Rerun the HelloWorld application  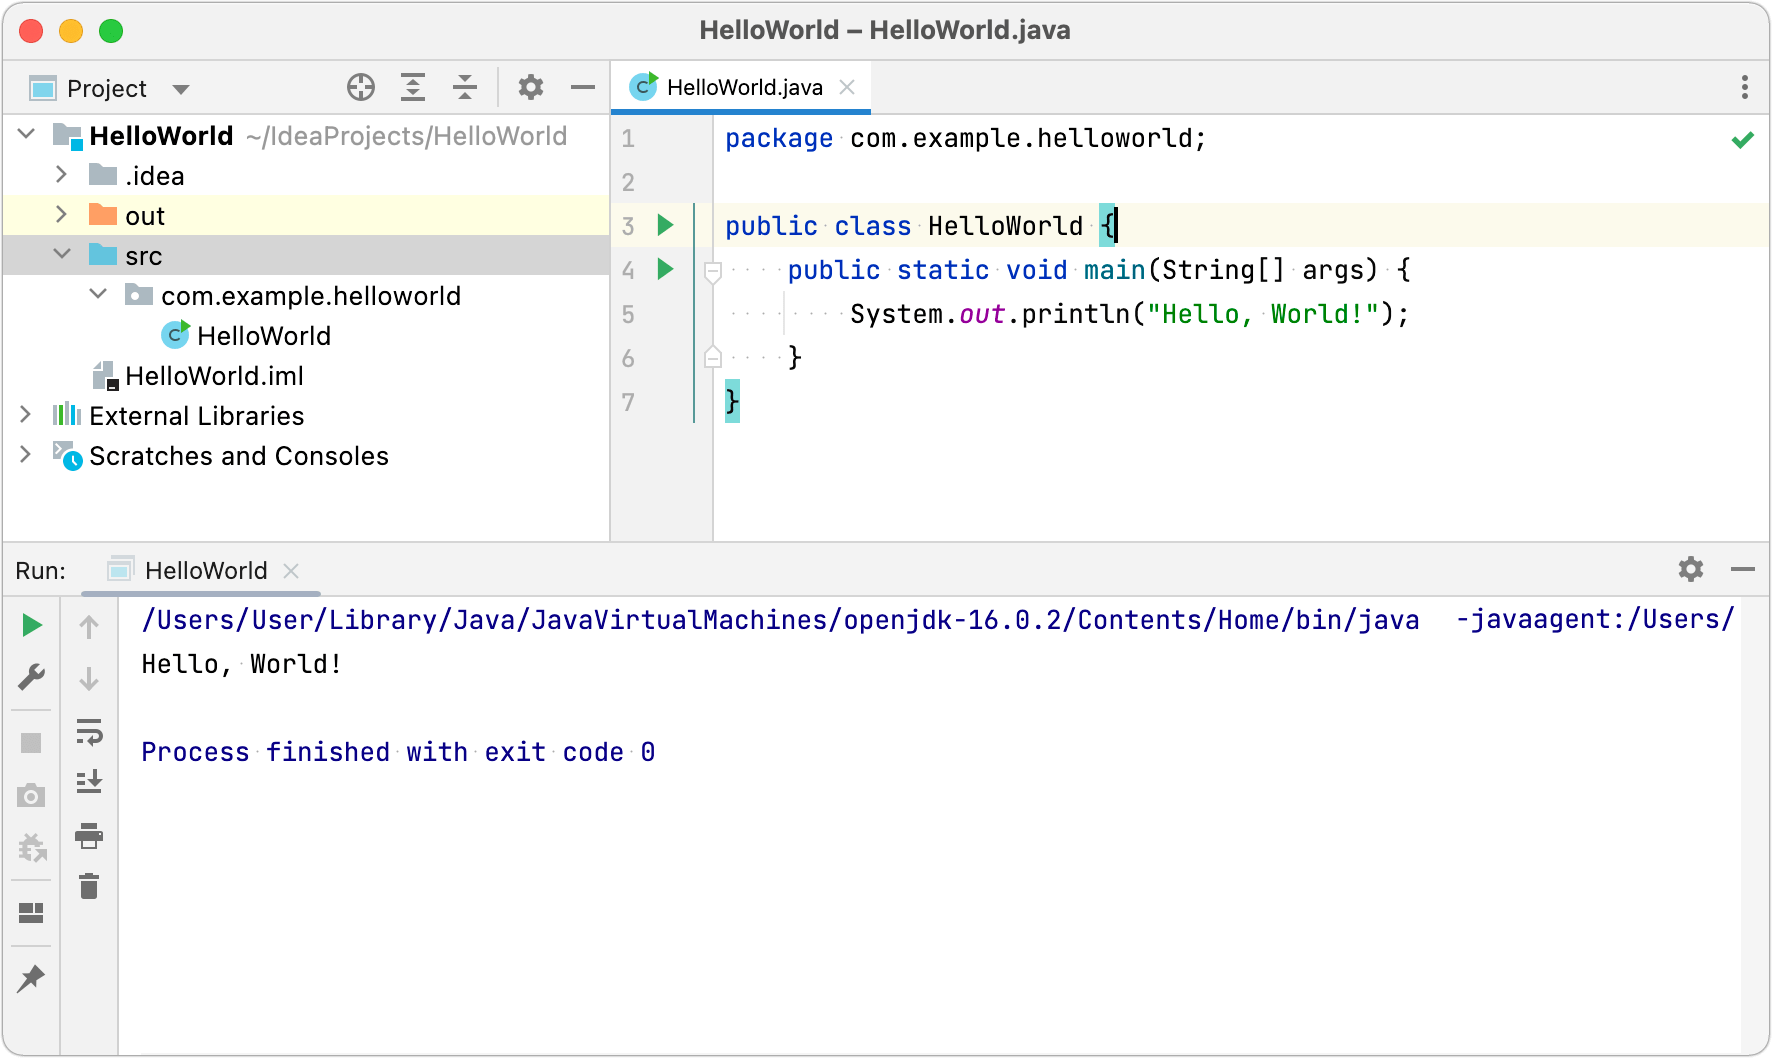tap(31, 625)
